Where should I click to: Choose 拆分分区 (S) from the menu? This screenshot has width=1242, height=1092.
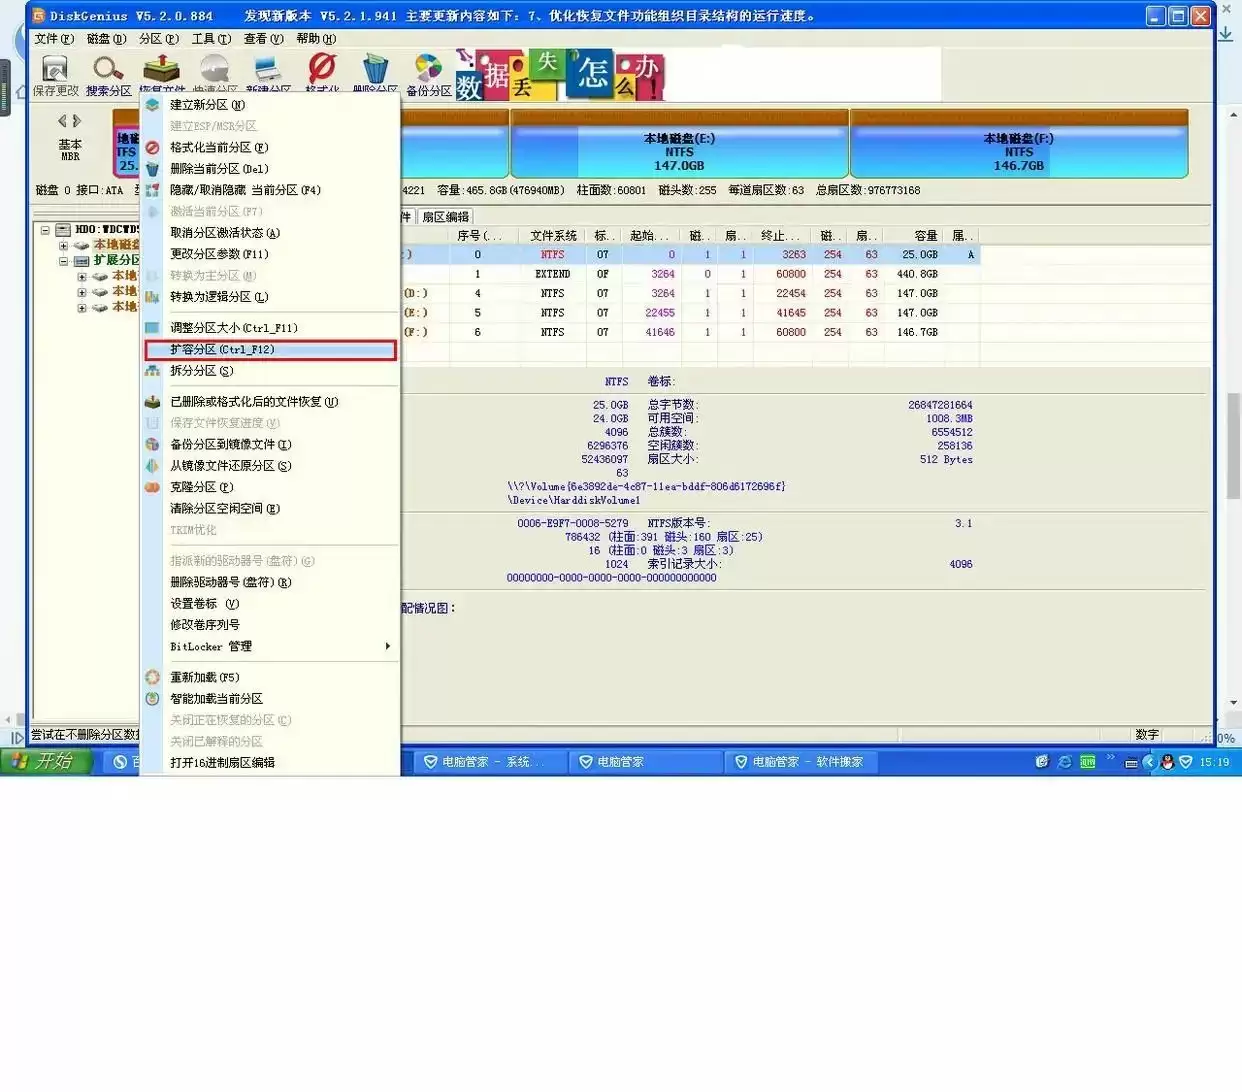[272, 371]
